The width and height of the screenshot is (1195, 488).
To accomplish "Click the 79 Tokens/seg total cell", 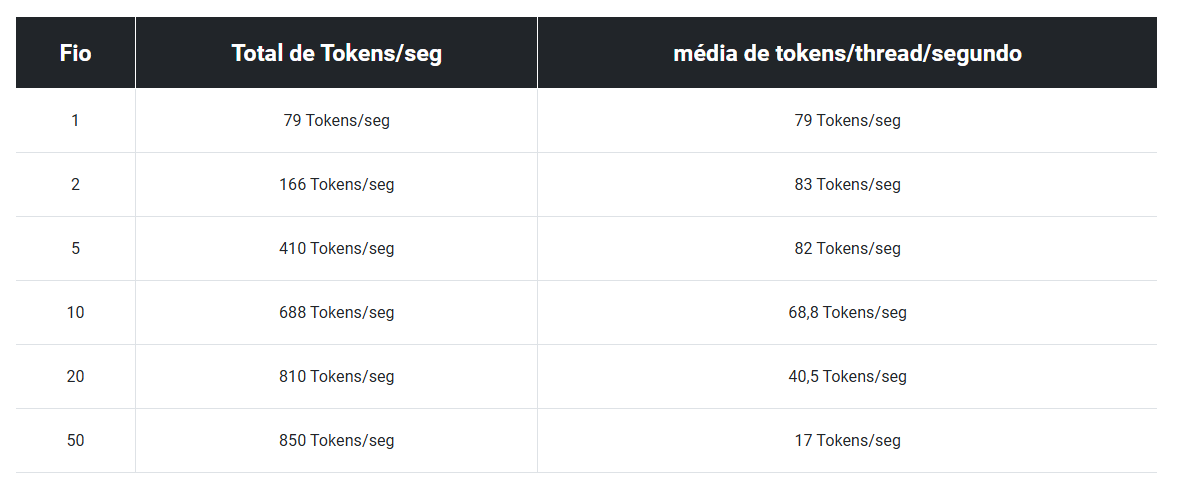I will (x=336, y=120).
